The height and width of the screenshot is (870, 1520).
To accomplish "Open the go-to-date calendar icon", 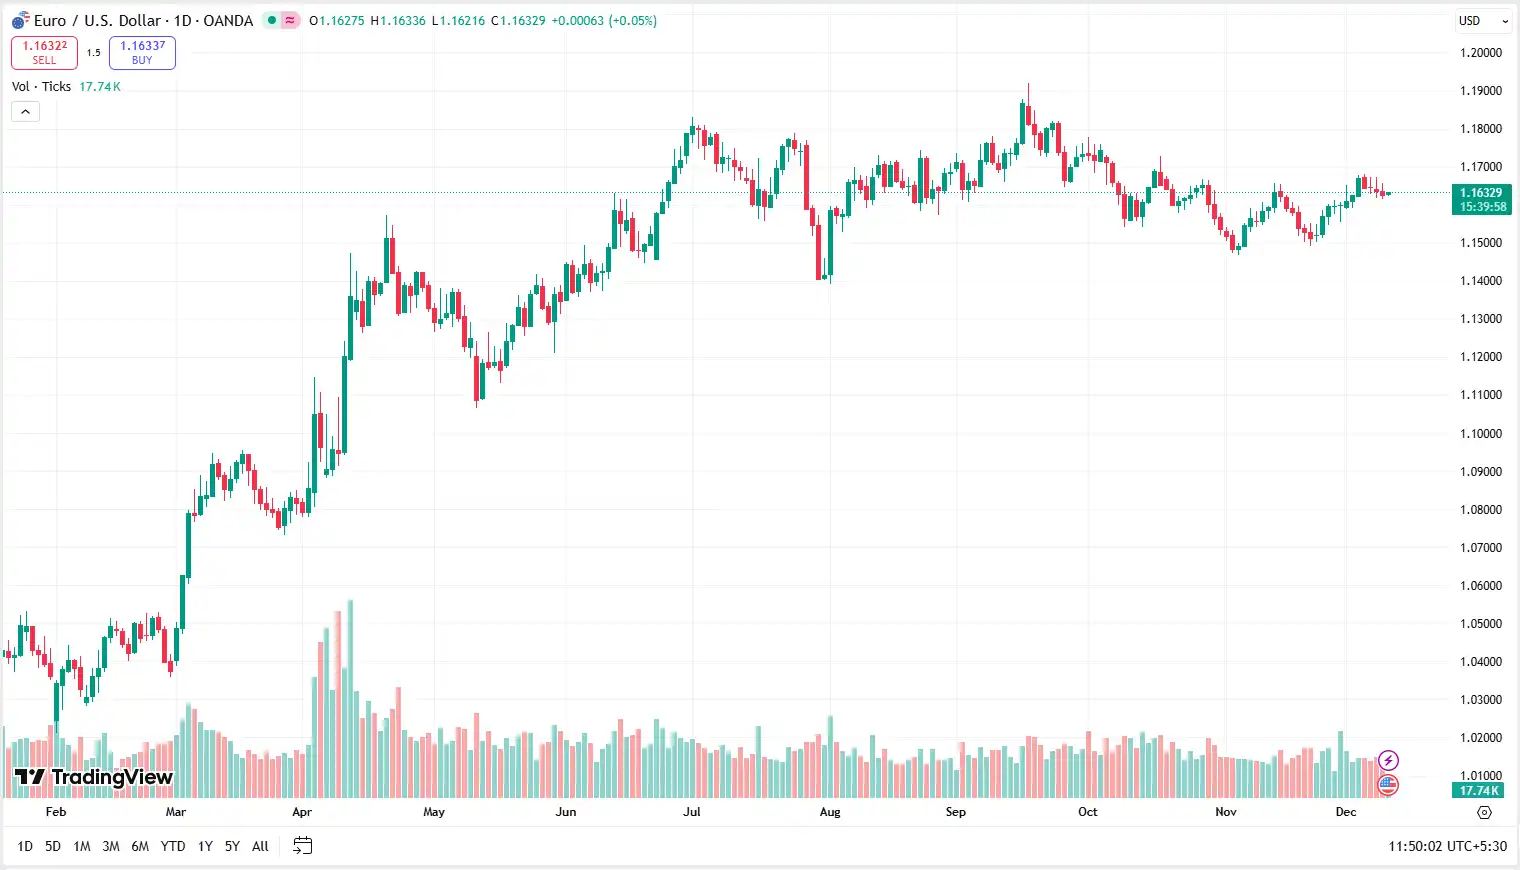I will [x=302, y=845].
